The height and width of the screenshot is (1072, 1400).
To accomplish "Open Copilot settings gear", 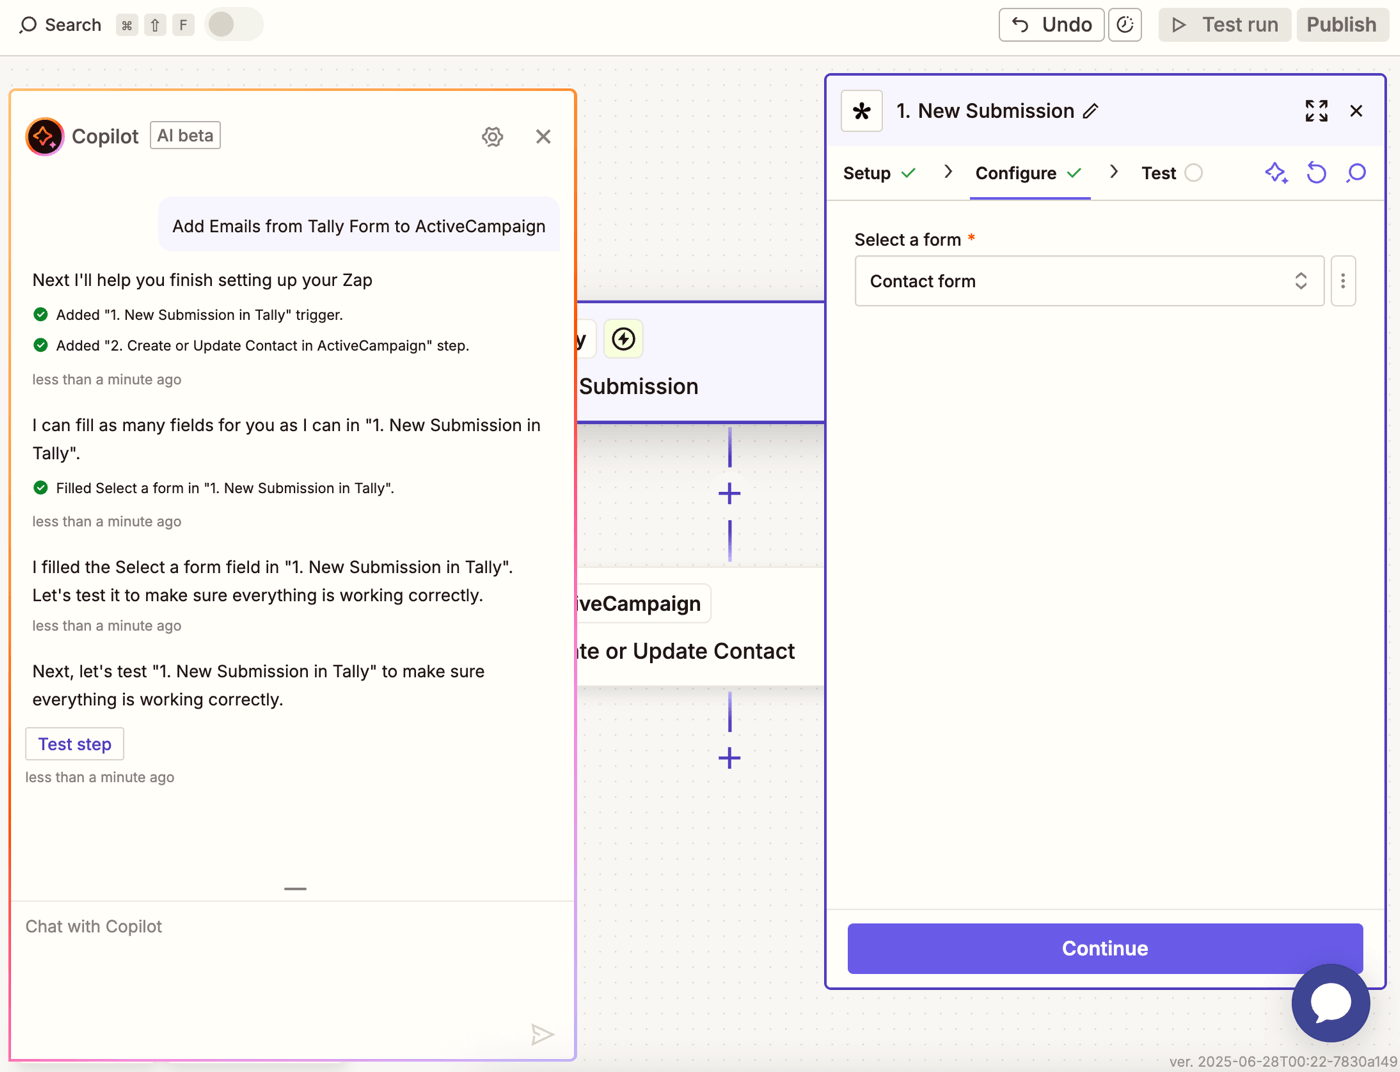I will 492,136.
